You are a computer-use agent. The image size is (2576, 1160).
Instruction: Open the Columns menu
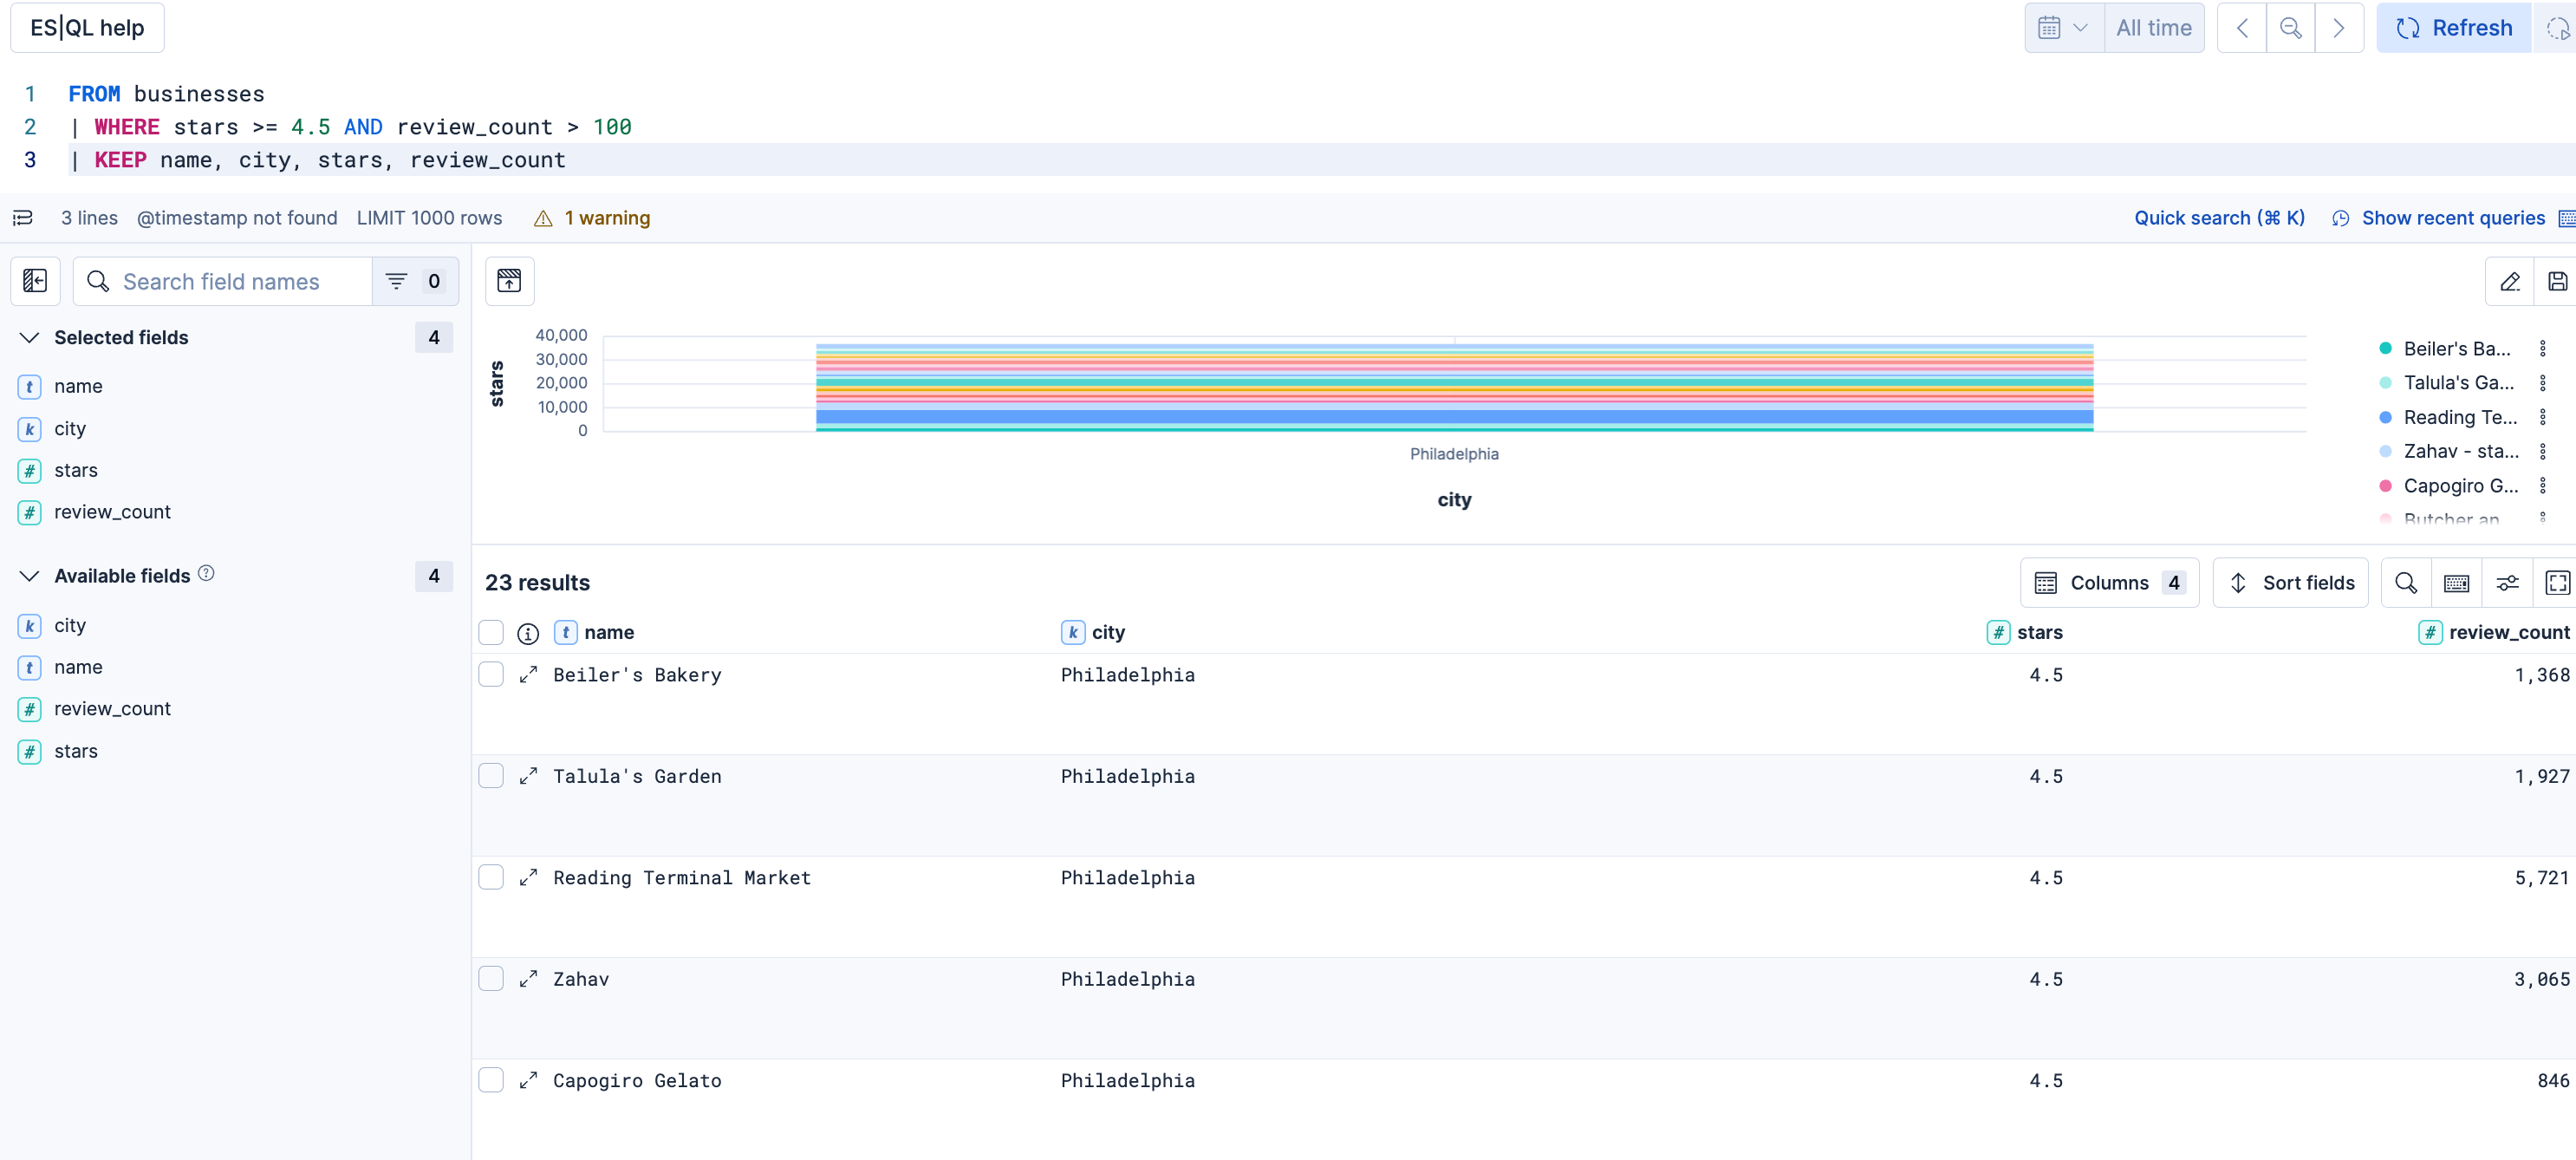click(x=2109, y=583)
